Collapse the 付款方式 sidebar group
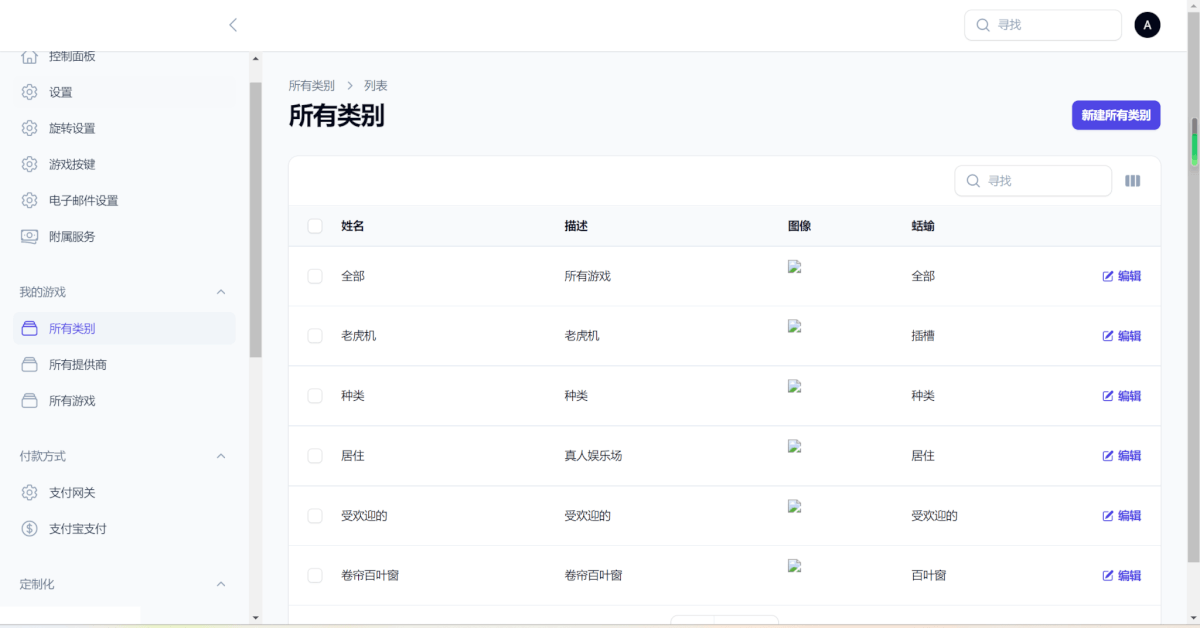 pyautogui.click(x=221, y=456)
